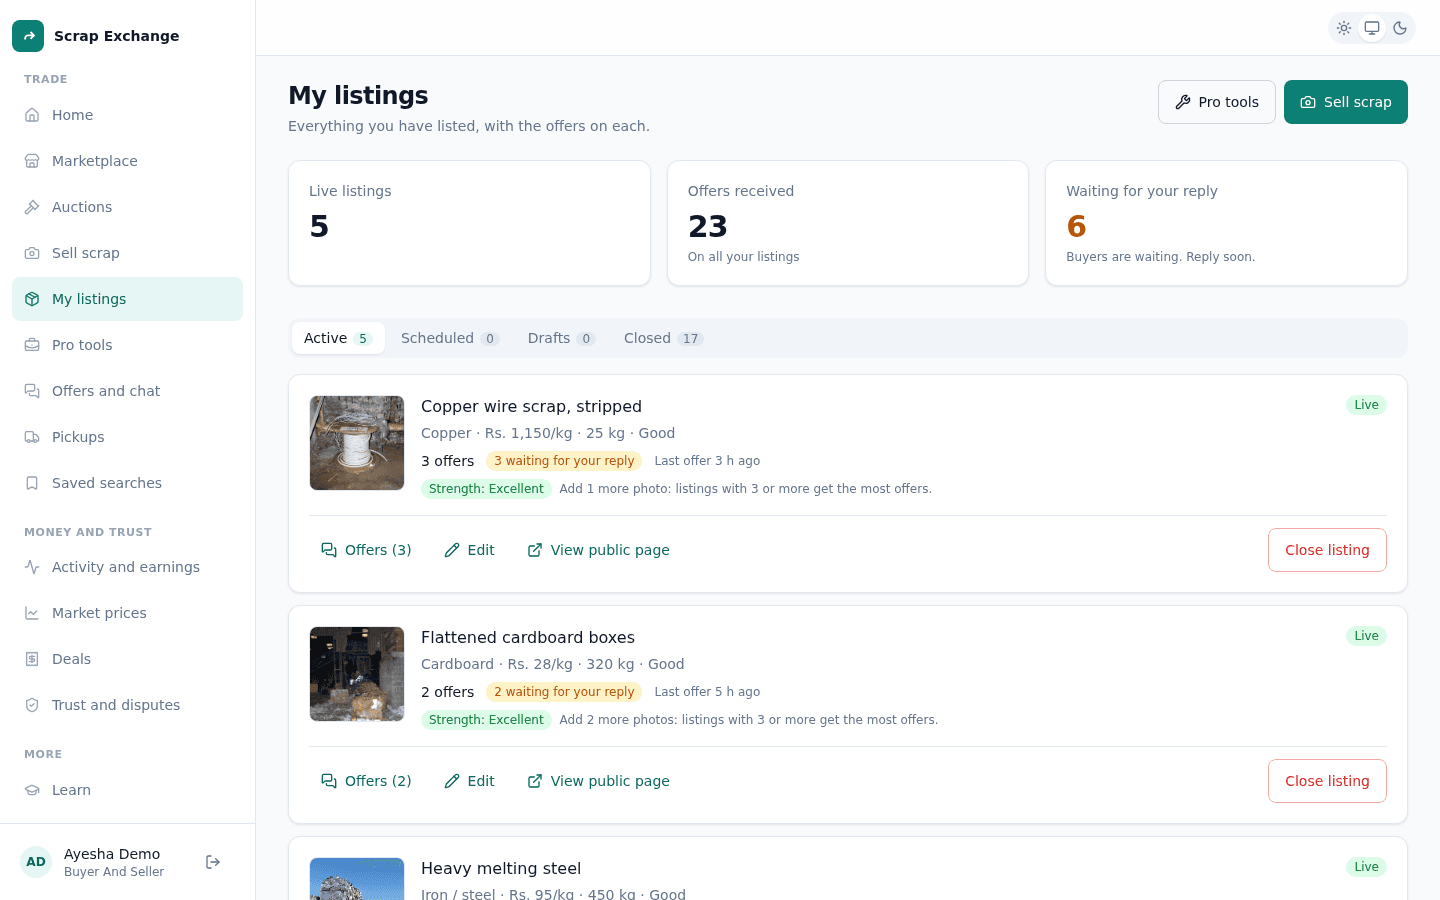Click the "Waiting for your reply" stat card

(1226, 223)
